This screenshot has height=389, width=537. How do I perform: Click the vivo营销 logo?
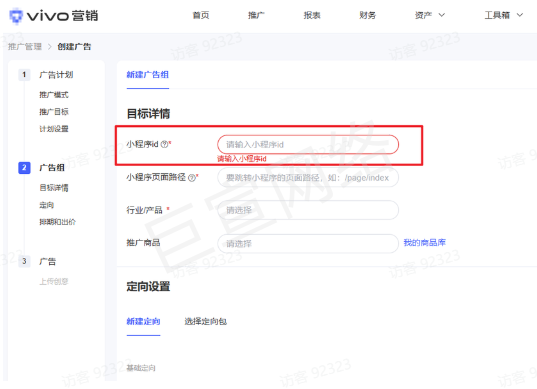point(54,16)
